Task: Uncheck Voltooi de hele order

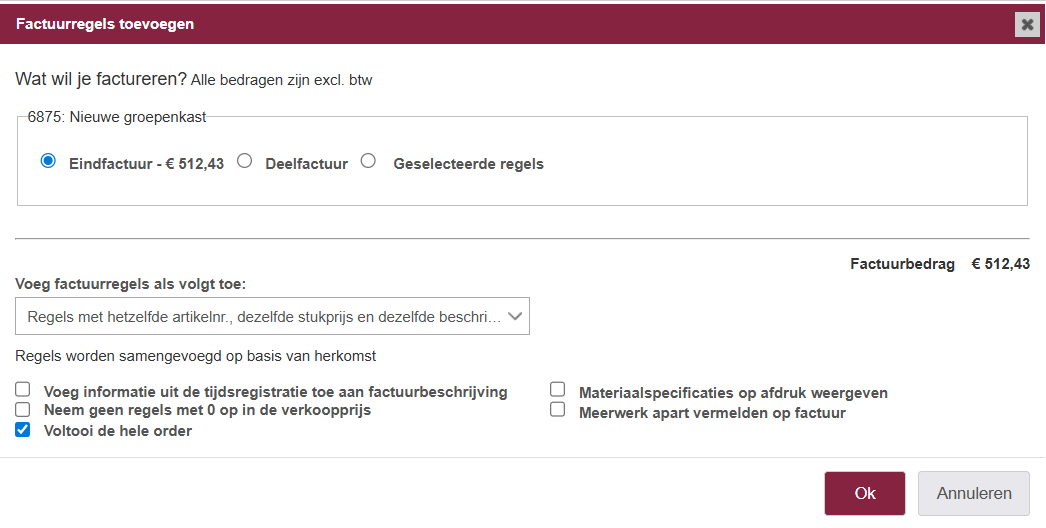Action: (x=23, y=430)
